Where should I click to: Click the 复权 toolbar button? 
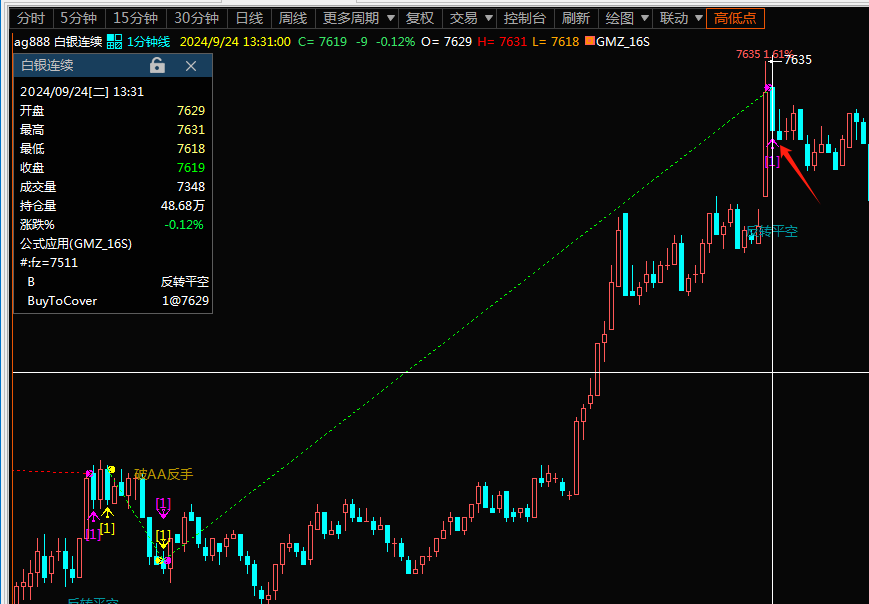click(420, 18)
